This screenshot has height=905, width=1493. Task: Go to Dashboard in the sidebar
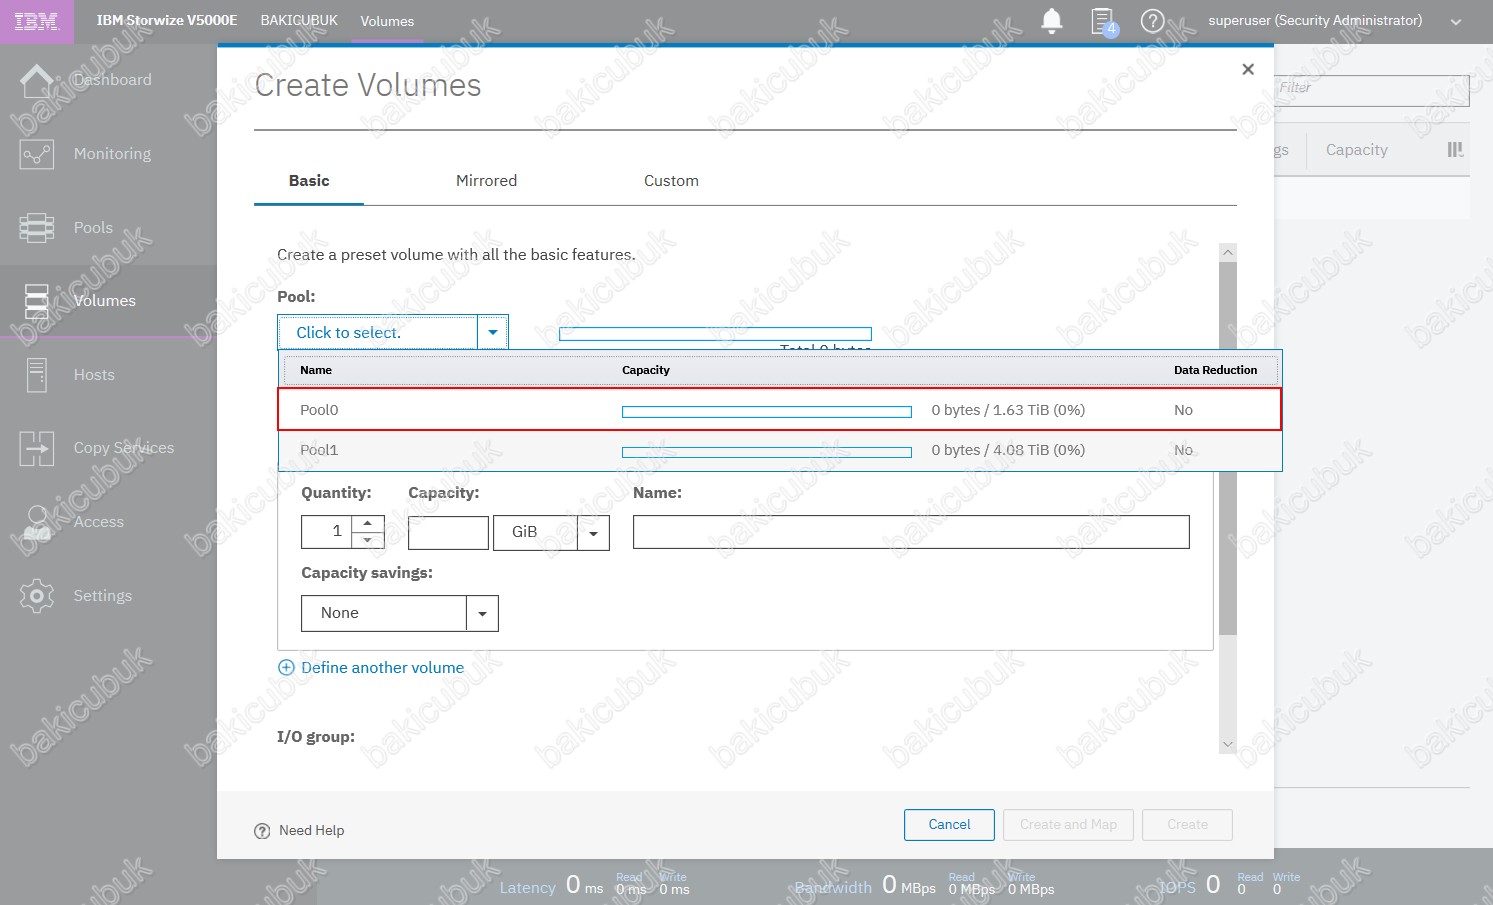click(113, 80)
